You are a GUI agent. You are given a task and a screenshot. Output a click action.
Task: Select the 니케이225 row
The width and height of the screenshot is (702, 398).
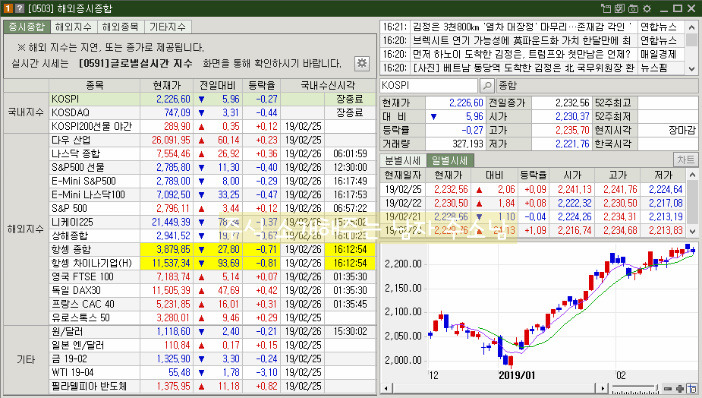tap(212, 222)
